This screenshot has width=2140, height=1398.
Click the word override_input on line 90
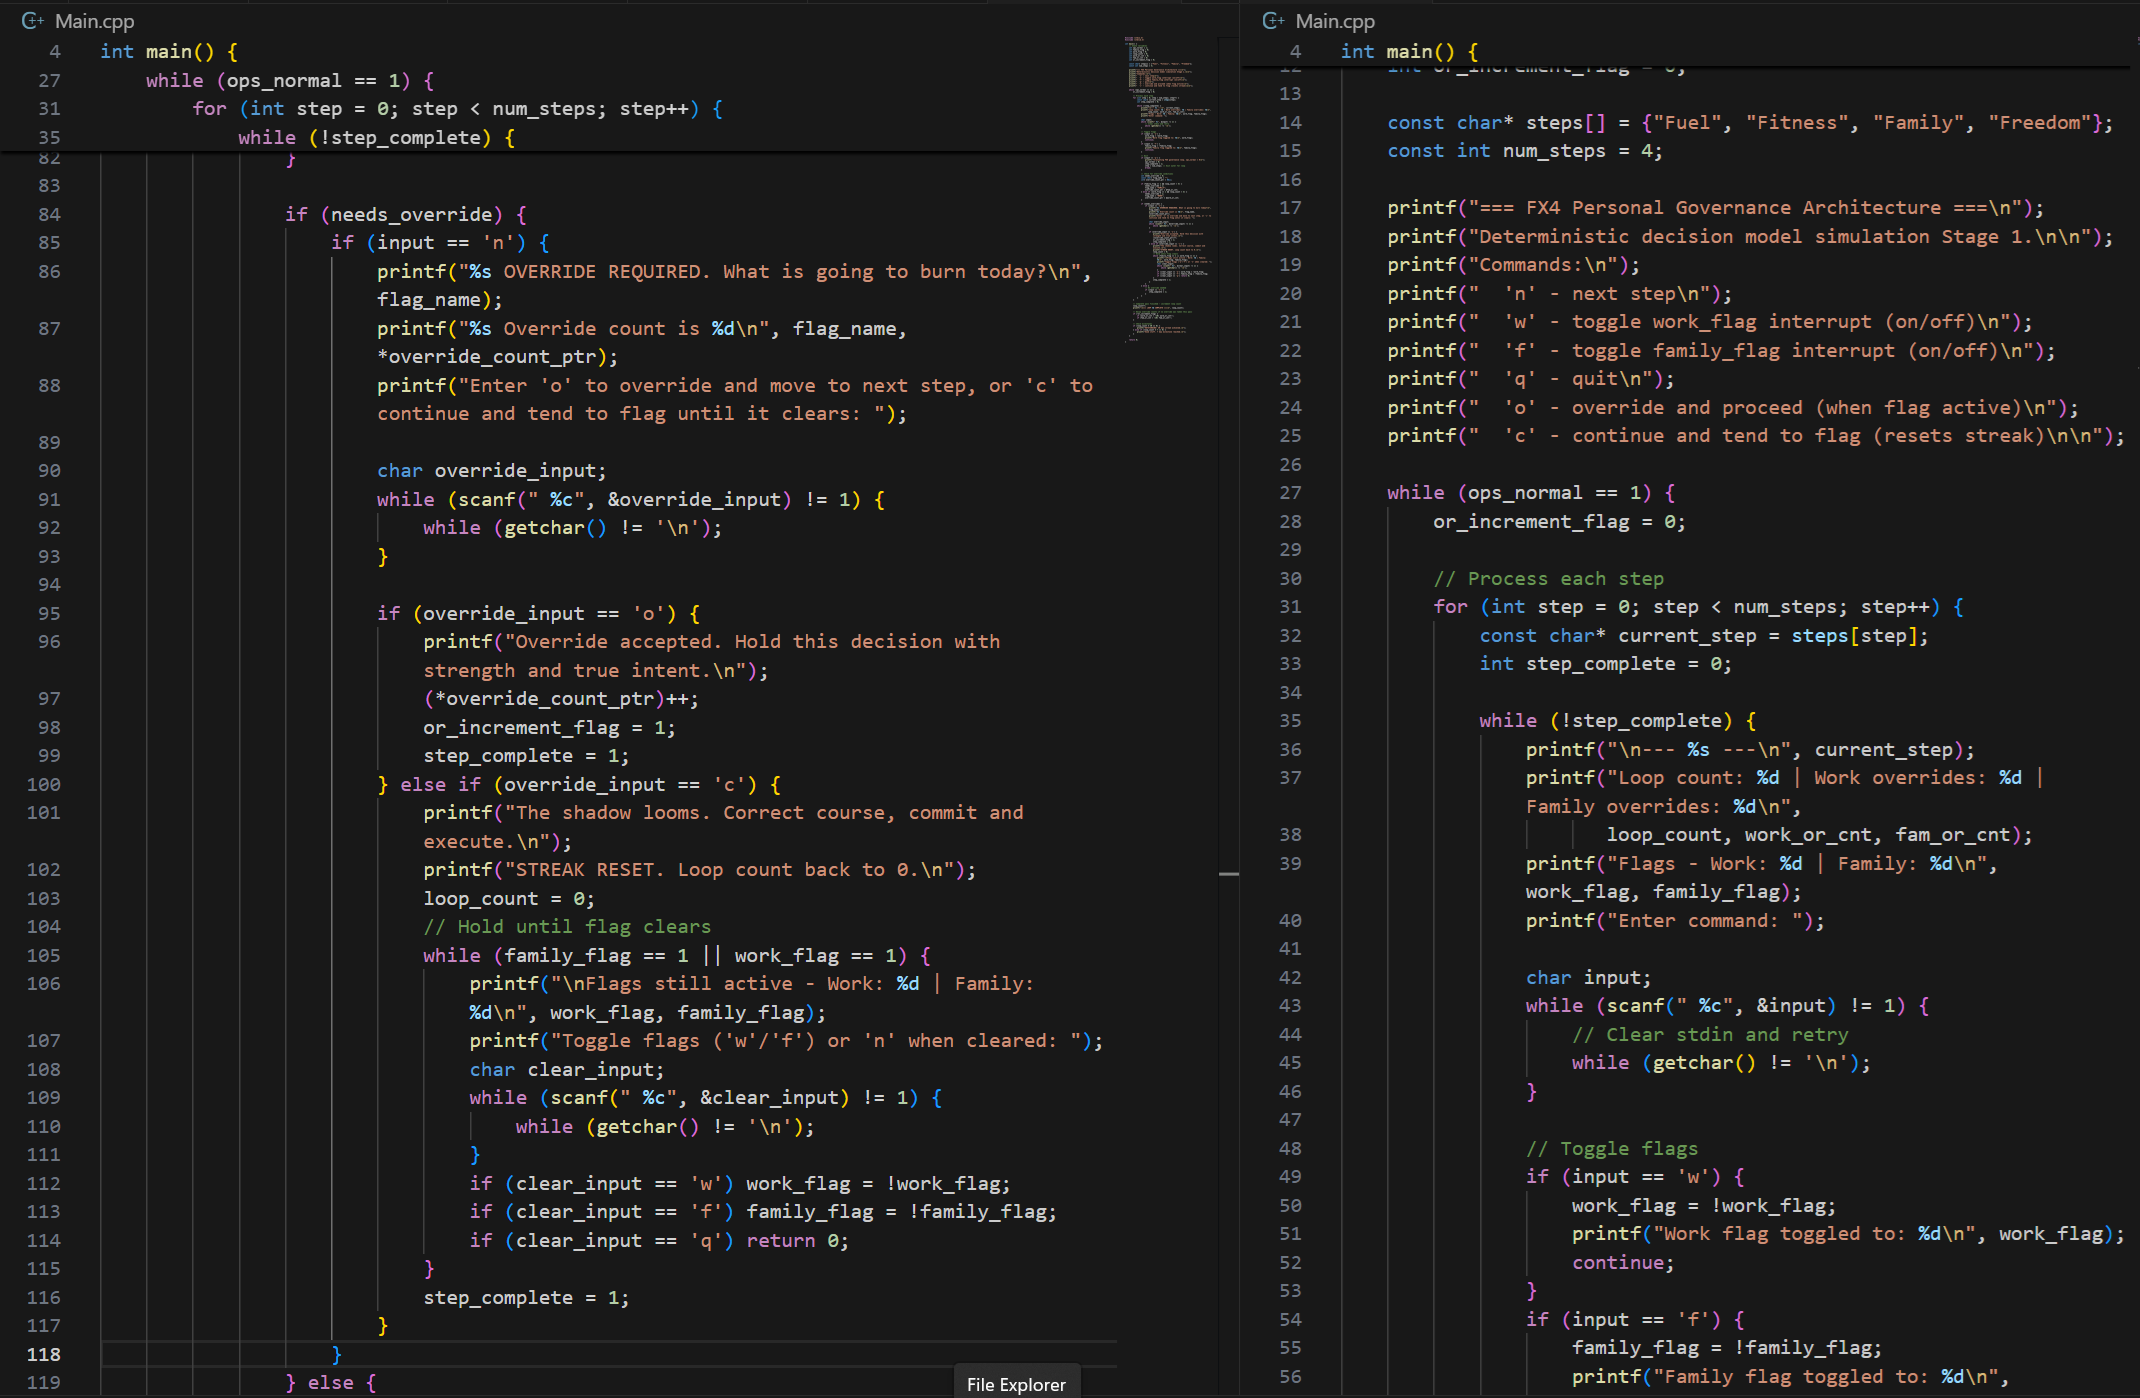point(518,470)
